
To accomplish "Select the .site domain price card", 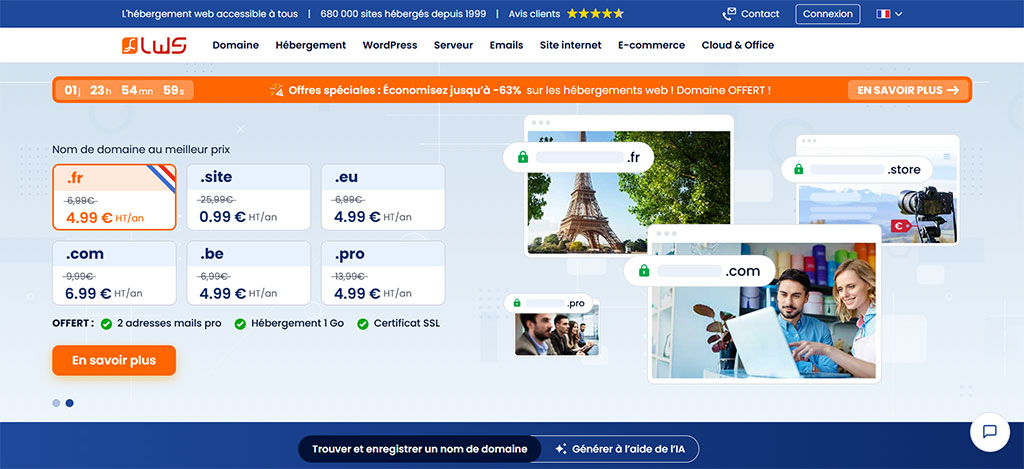I will (x=249, y=197).
